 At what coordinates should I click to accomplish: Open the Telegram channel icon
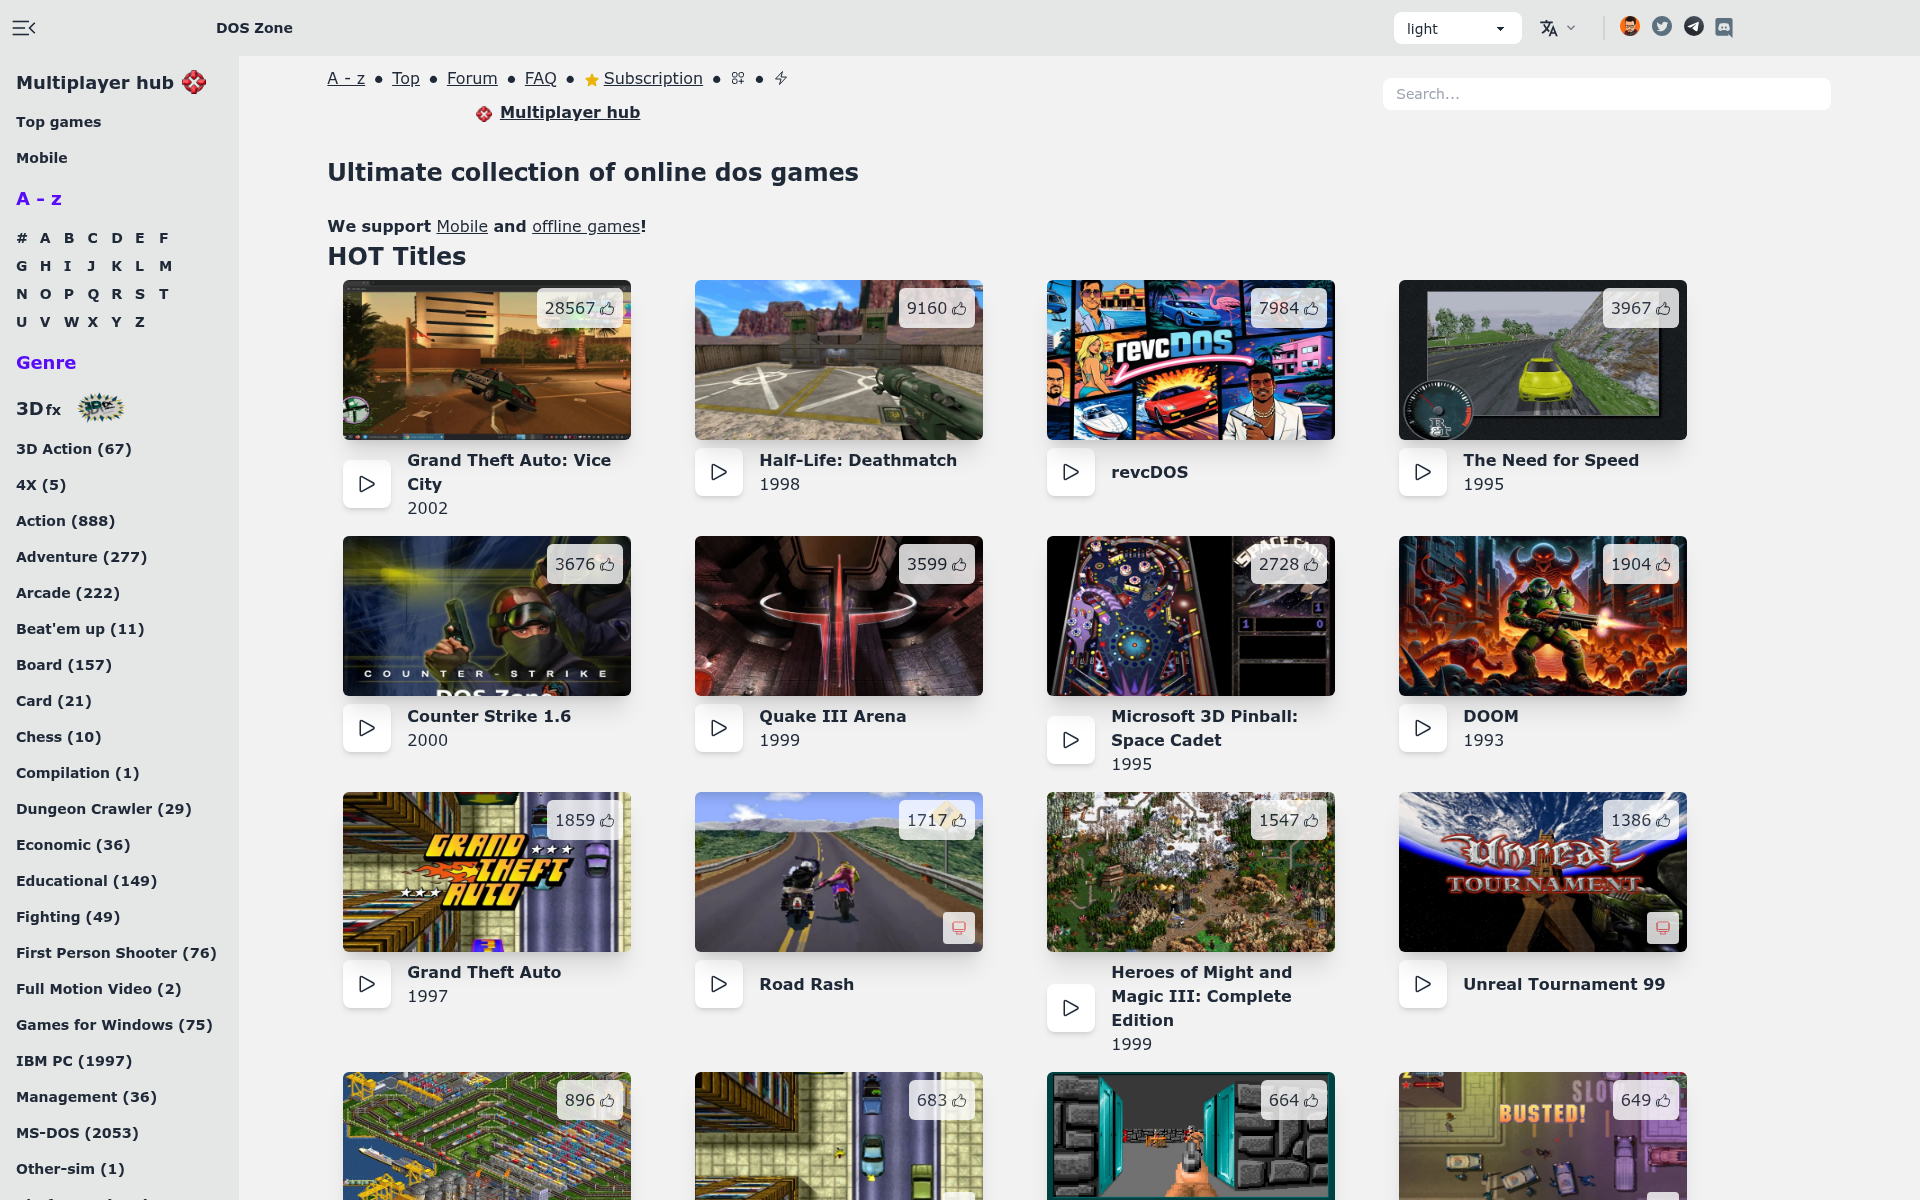[1694, 27]
